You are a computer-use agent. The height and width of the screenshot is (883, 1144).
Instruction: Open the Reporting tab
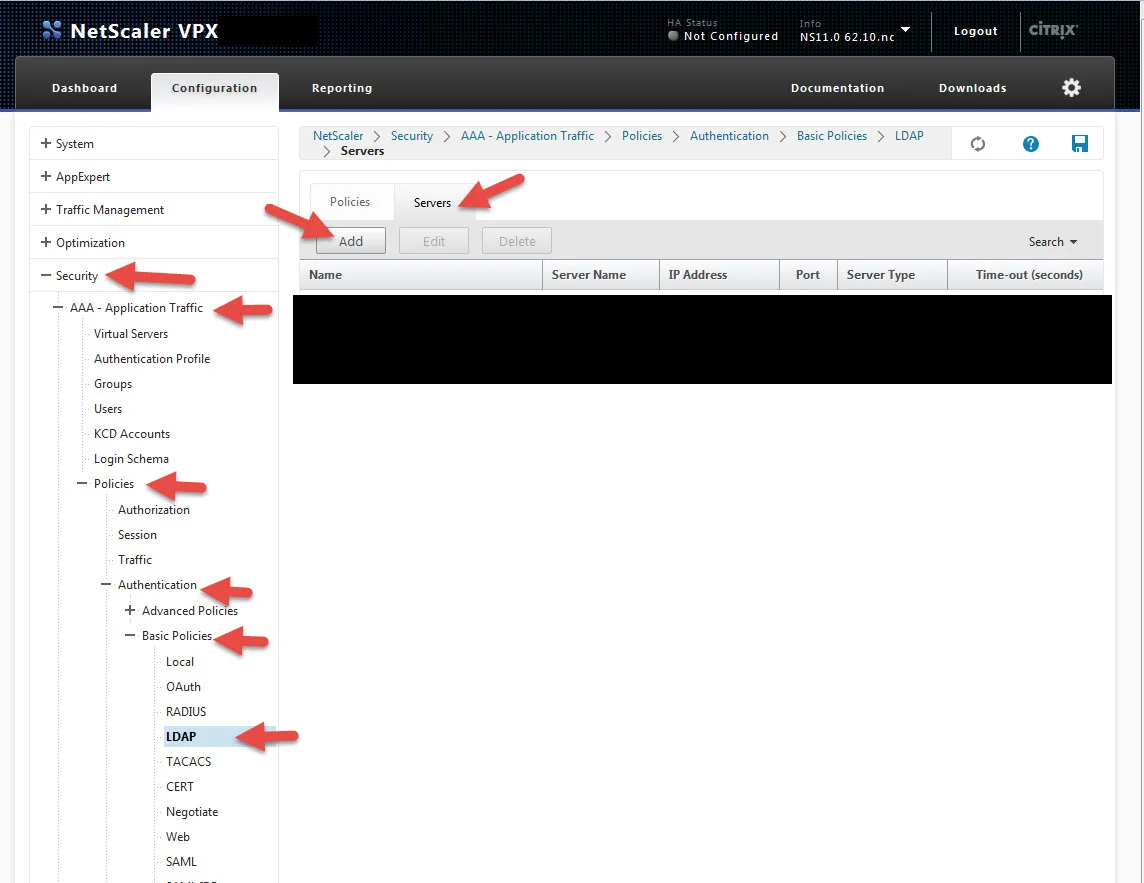coord(342,88)
